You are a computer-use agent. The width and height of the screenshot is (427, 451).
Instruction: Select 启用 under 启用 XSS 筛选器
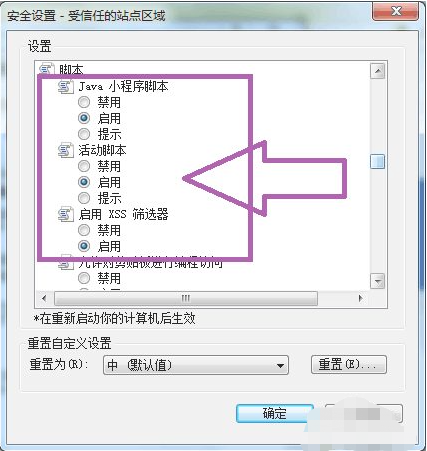[x=84, y=246]
